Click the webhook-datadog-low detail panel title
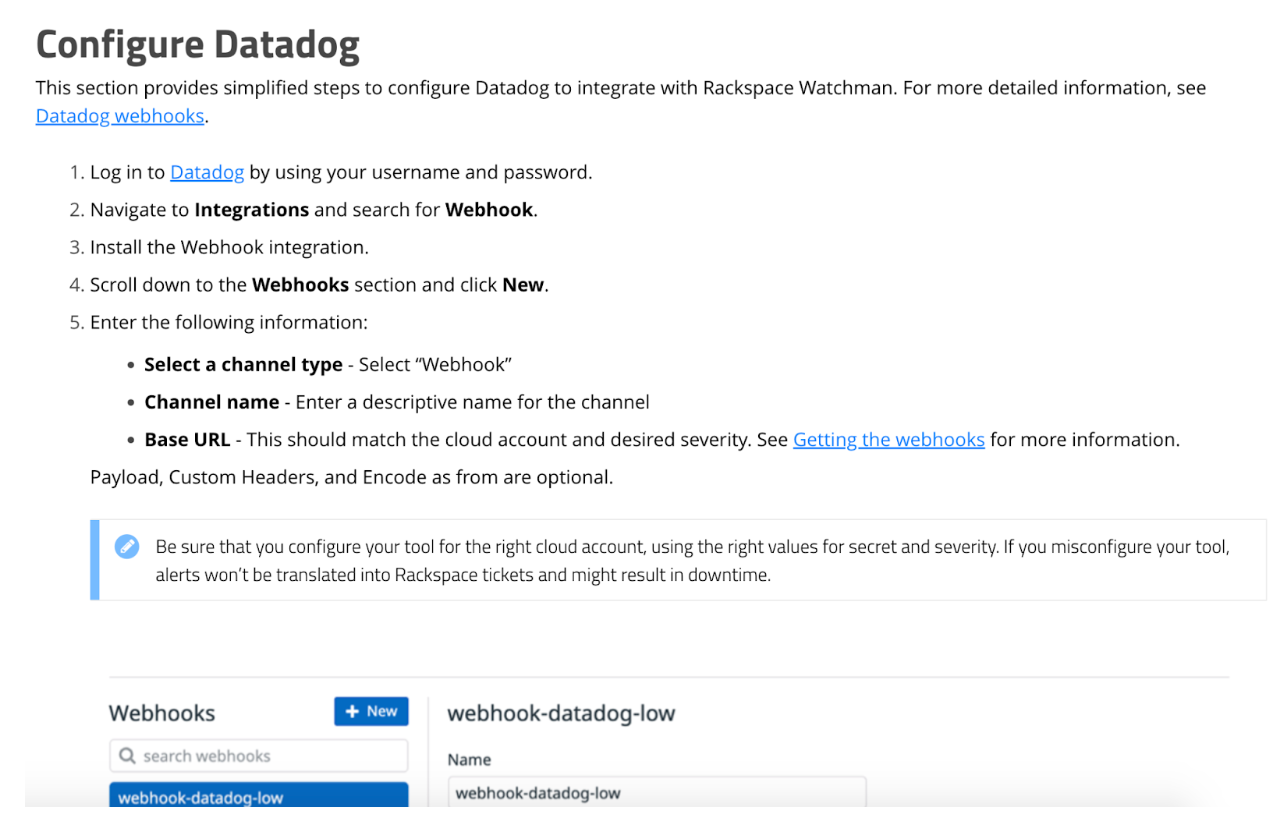1271x823 pixels. (561, 713)
